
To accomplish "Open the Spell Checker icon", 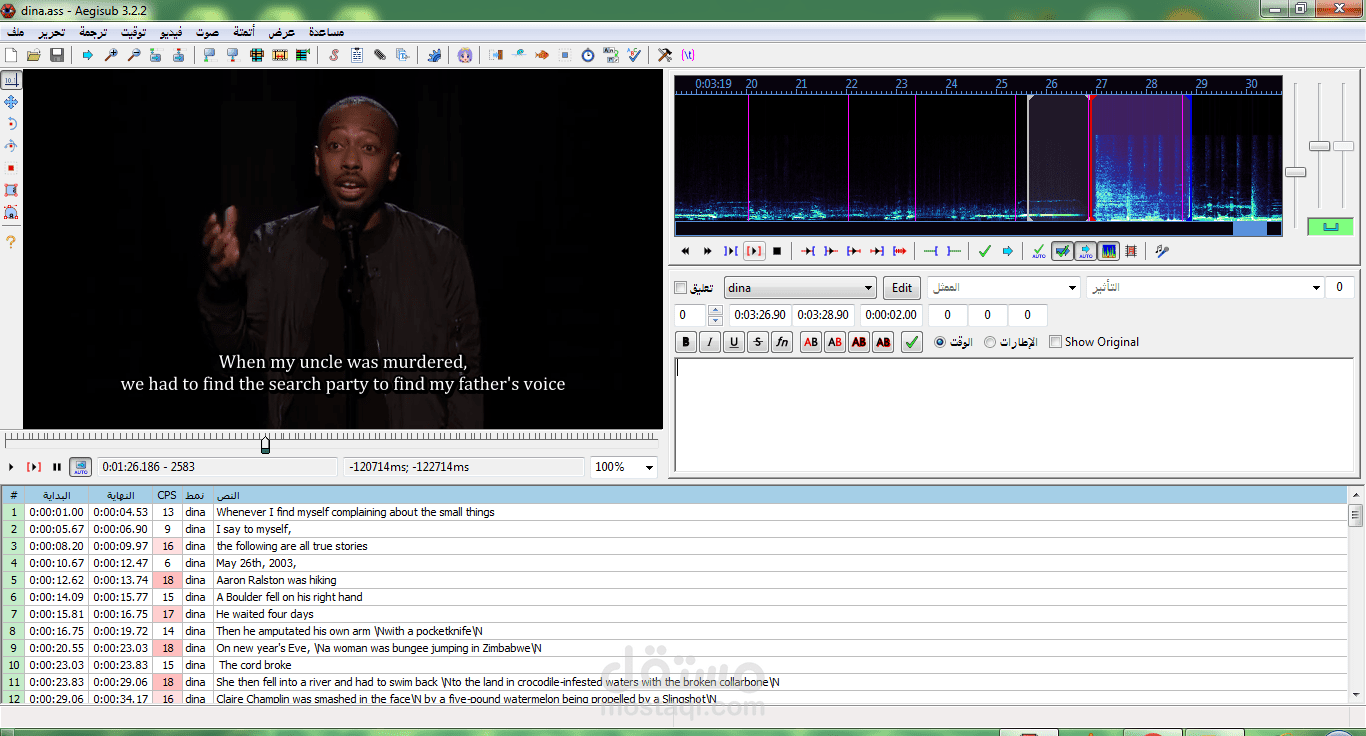I will point(634,55).
